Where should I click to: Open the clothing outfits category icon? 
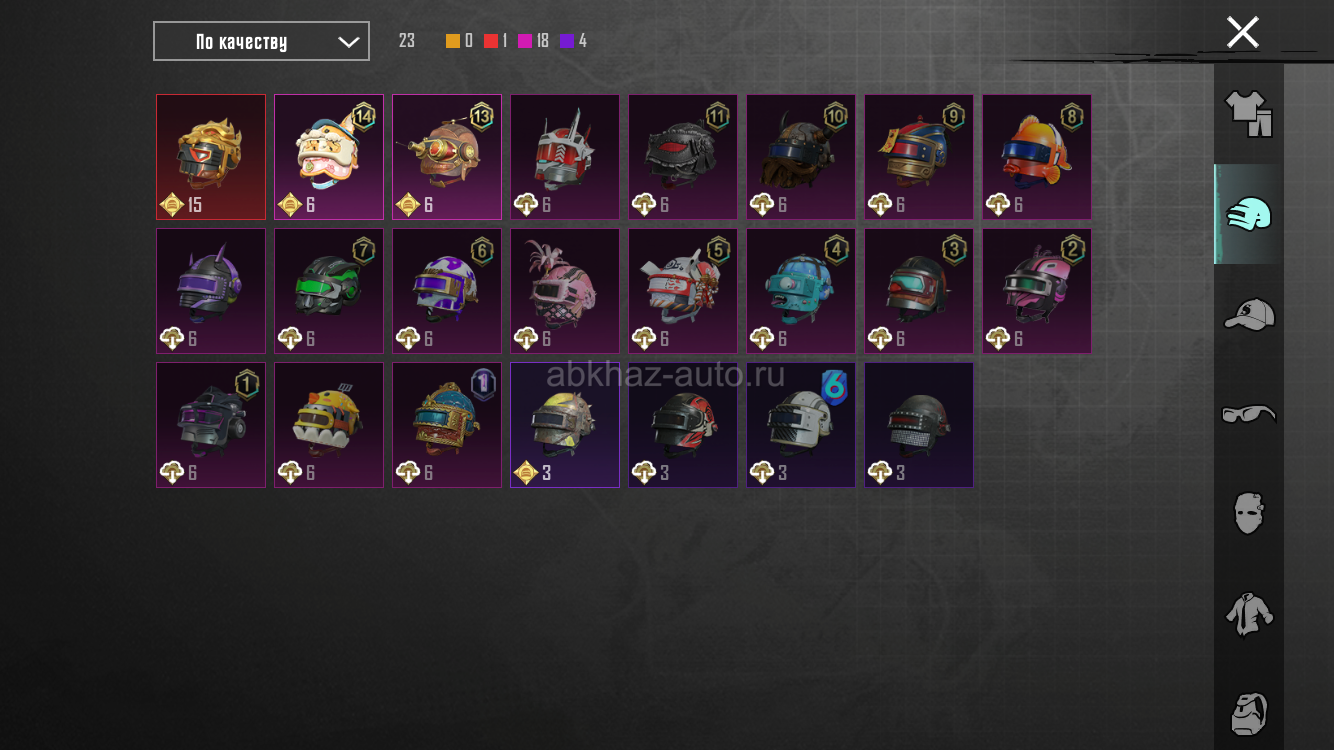[1248, 114]
